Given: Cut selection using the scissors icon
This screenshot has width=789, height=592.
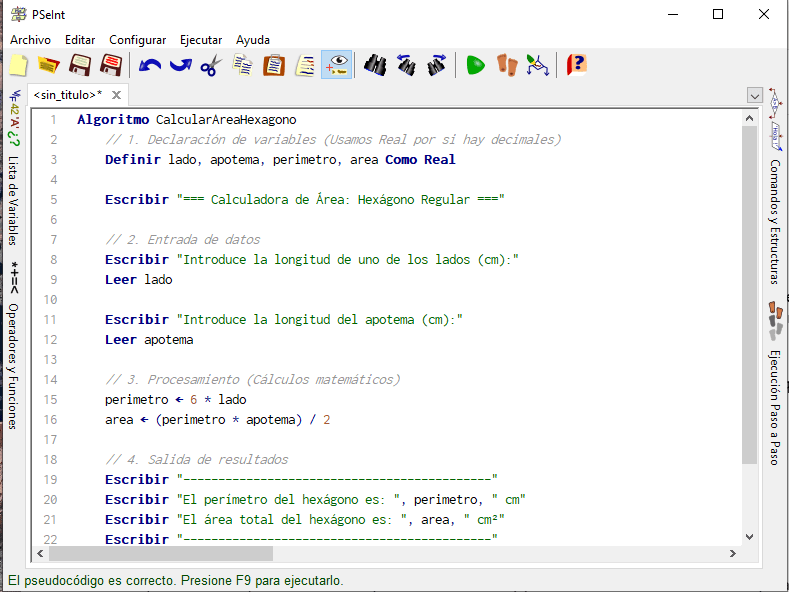Looking at the screenshot, I should pyautogui.click(x=210, y=66).
